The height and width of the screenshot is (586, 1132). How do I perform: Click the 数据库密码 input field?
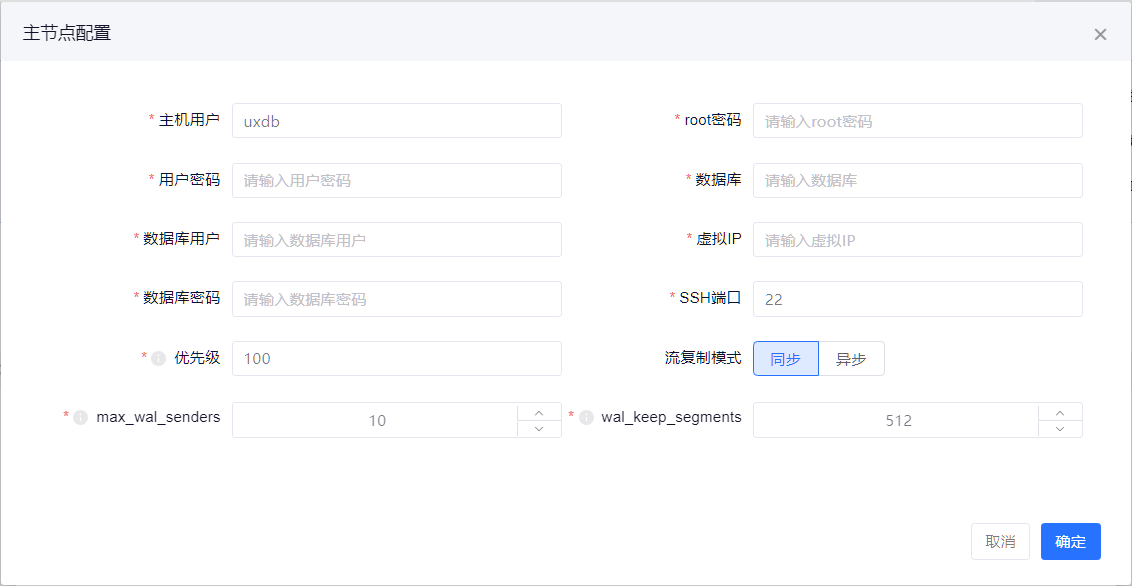[396, 299]
